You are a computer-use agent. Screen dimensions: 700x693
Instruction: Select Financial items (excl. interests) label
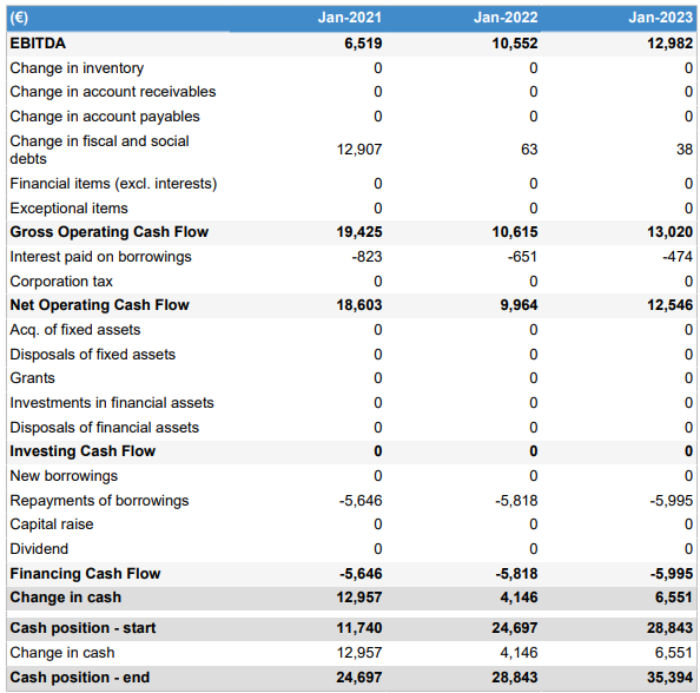tap(113, 184)
